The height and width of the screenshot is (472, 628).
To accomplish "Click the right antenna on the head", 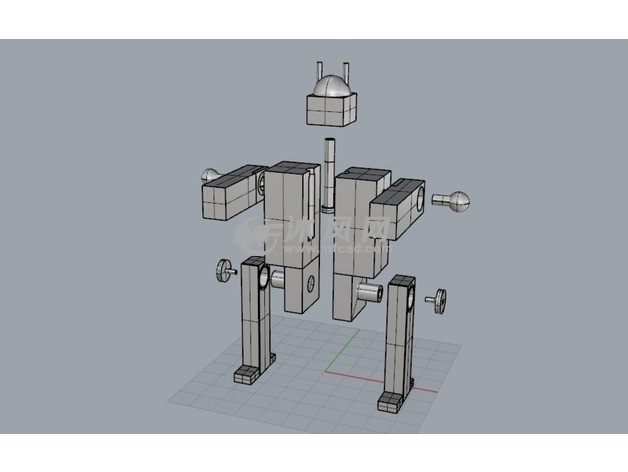I will [346, 71].
